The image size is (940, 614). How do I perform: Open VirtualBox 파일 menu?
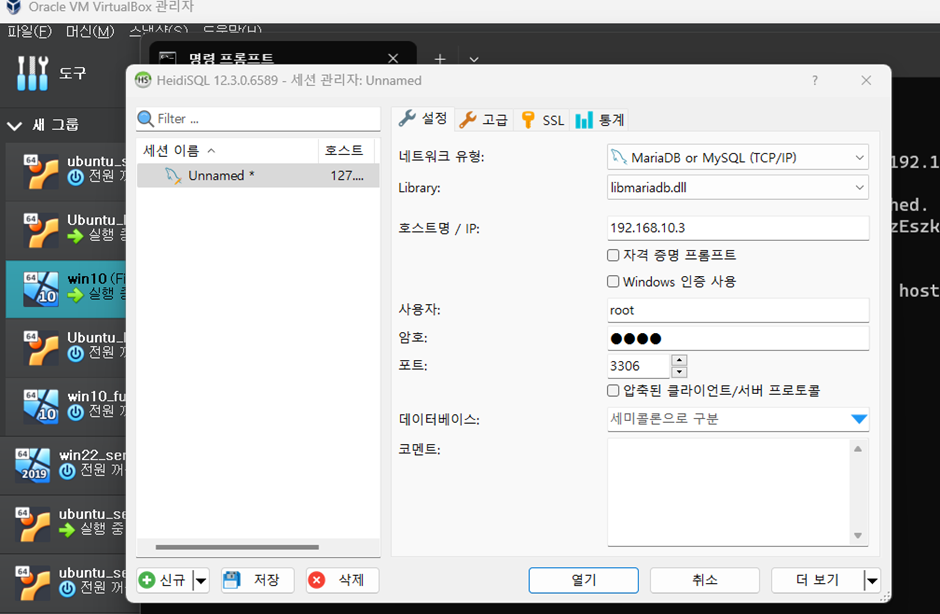[x=29, y=31]
